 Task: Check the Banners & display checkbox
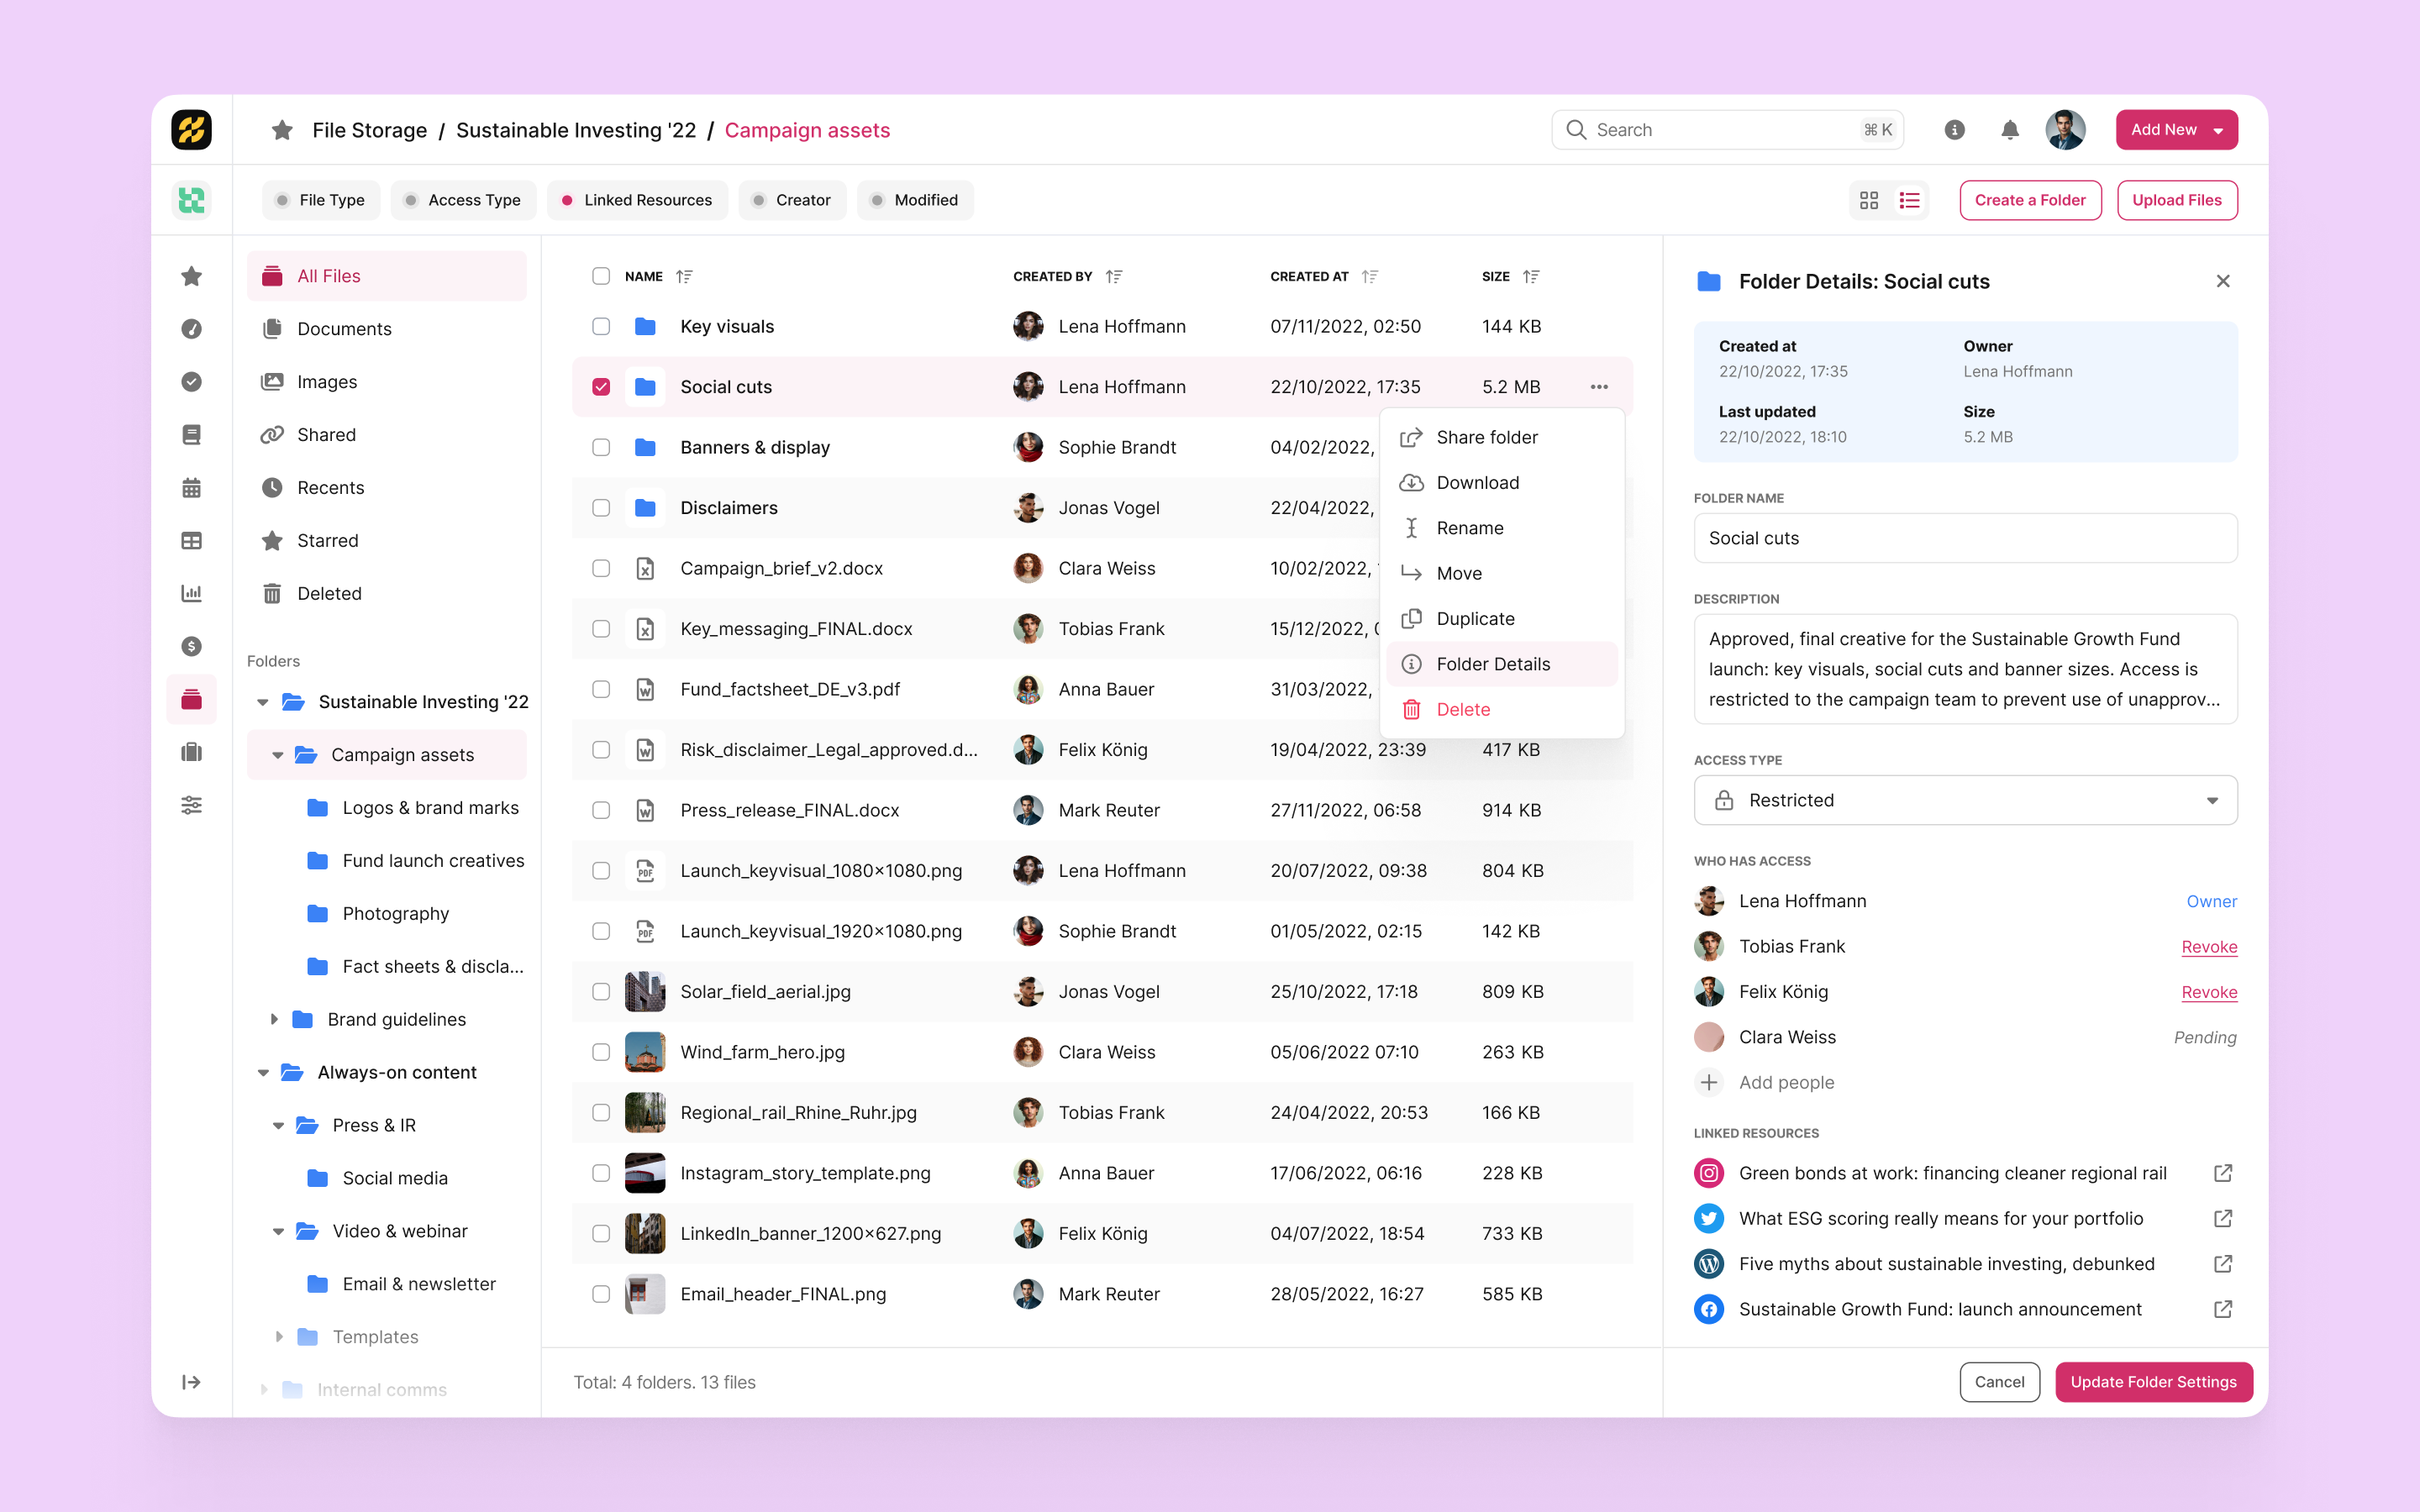point(601,447)
